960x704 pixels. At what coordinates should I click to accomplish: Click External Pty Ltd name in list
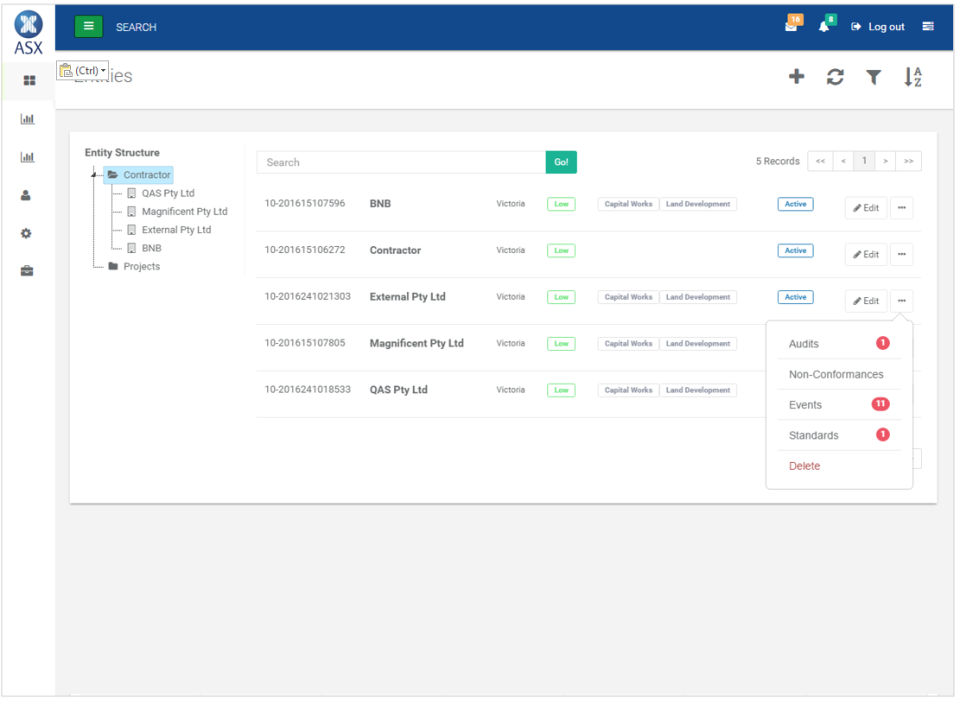pos(407,297)
